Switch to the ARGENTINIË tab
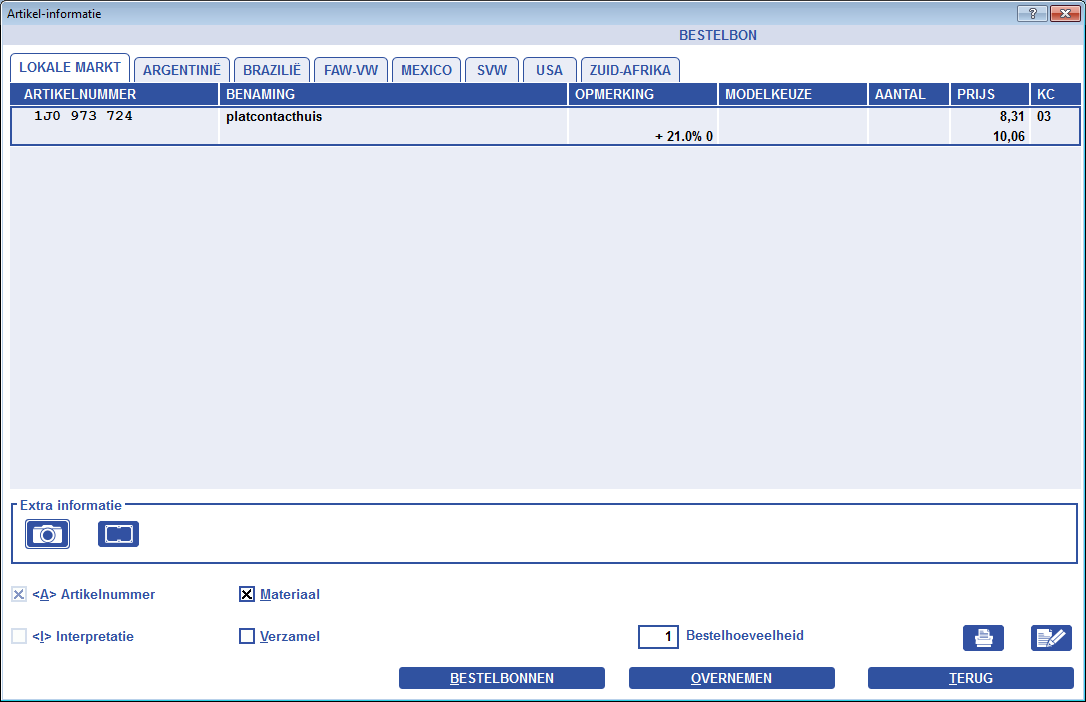The width and height of the screenshot is (1086, 702). click(182, 70)
